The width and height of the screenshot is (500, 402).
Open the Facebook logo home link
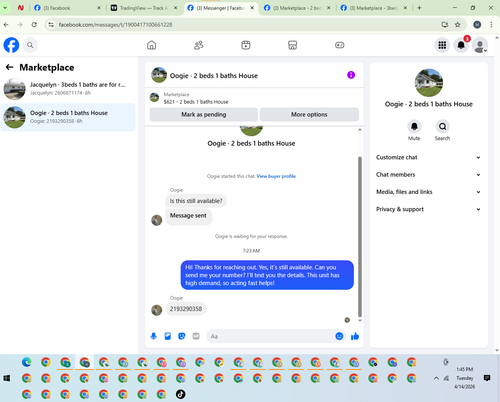tap(11, 45)
